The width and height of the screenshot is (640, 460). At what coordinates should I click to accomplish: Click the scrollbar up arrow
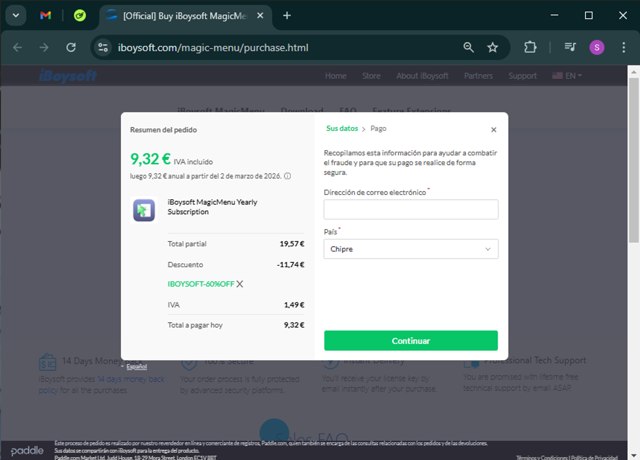(x=633, y=71)
